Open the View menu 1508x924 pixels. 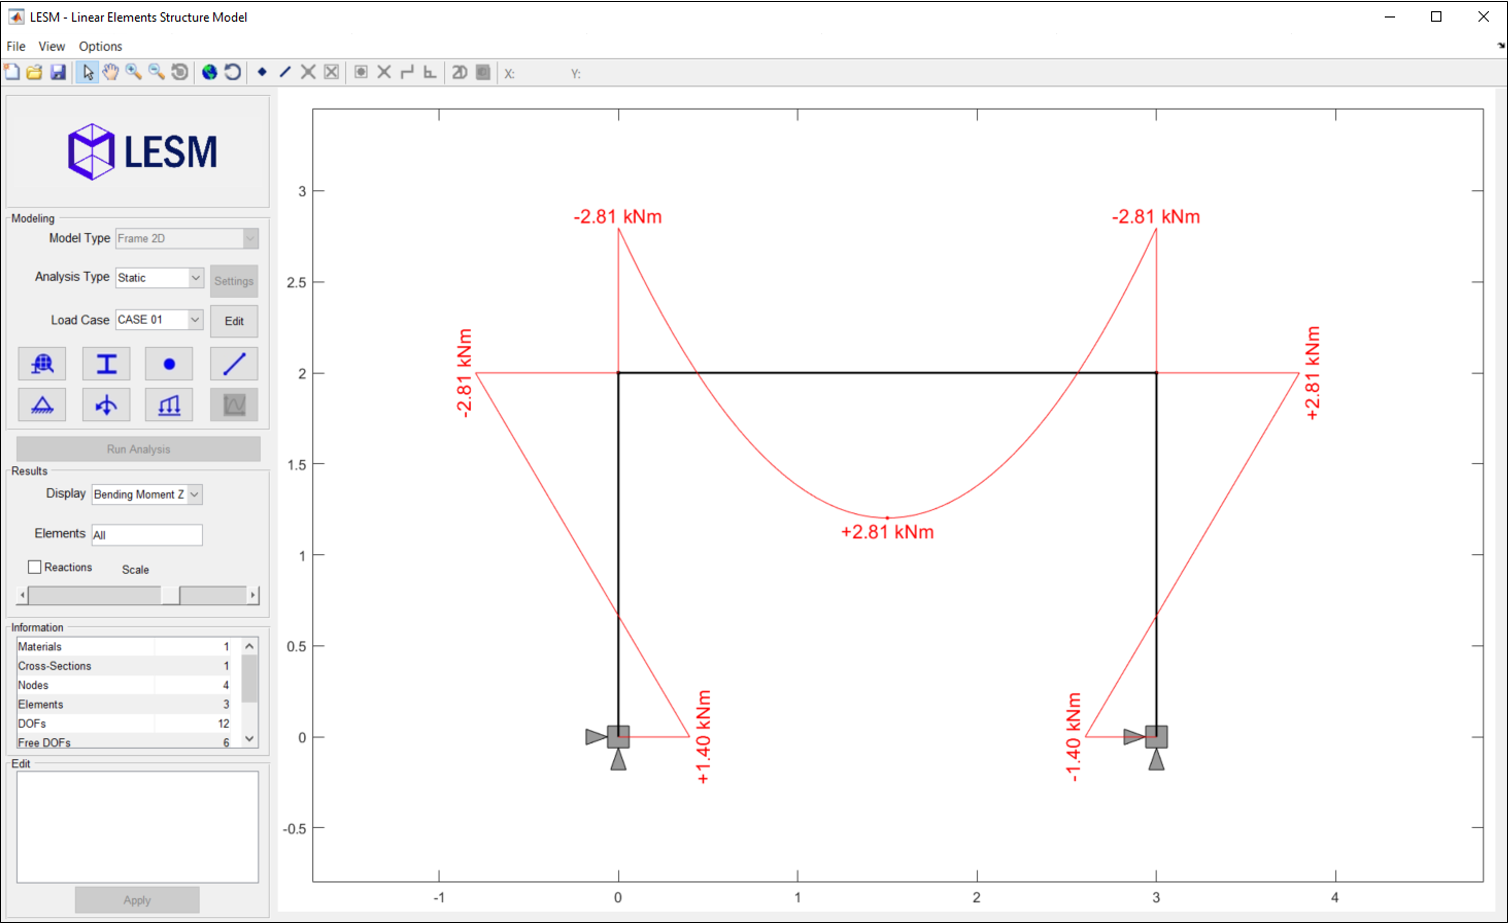tap(51, 46)
